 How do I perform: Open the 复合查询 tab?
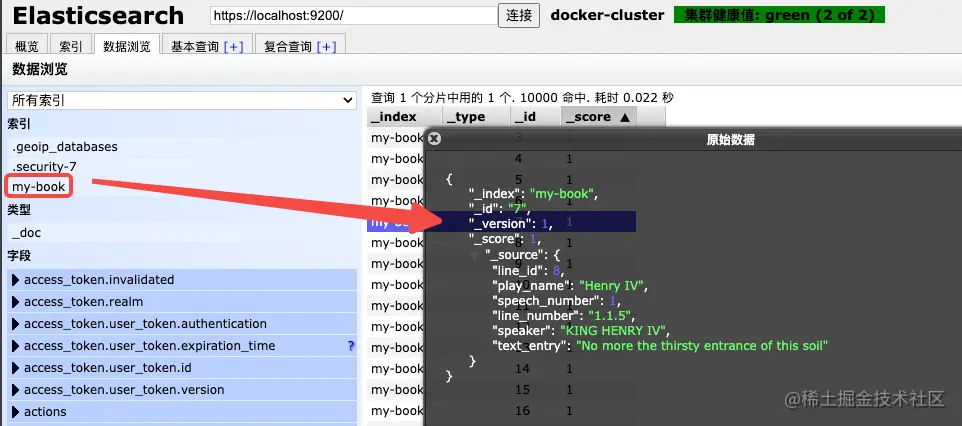pos(288,47)
